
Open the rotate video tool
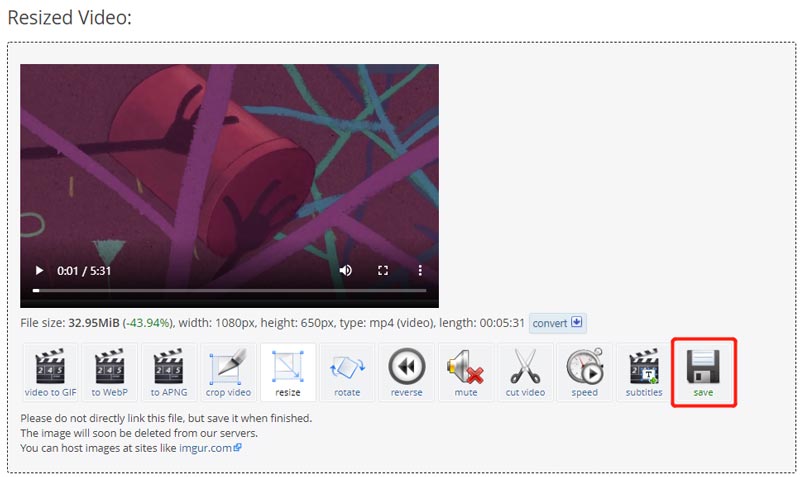(x=347, y=372)
